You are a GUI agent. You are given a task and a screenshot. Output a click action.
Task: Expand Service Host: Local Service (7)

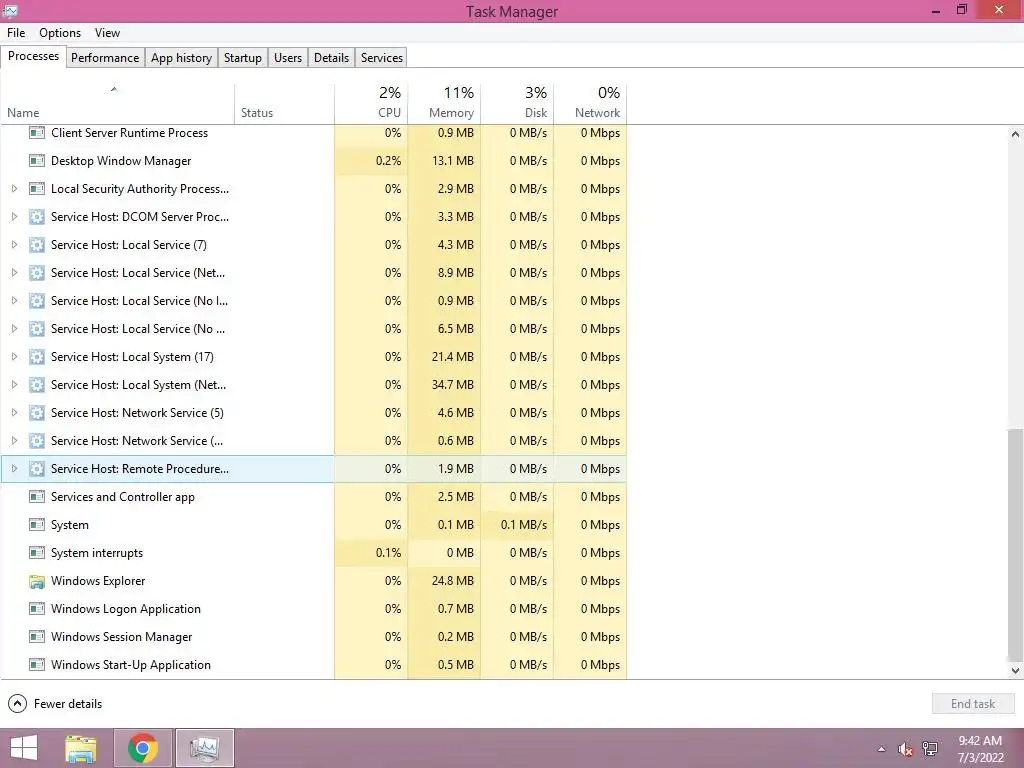coord(14,245)
